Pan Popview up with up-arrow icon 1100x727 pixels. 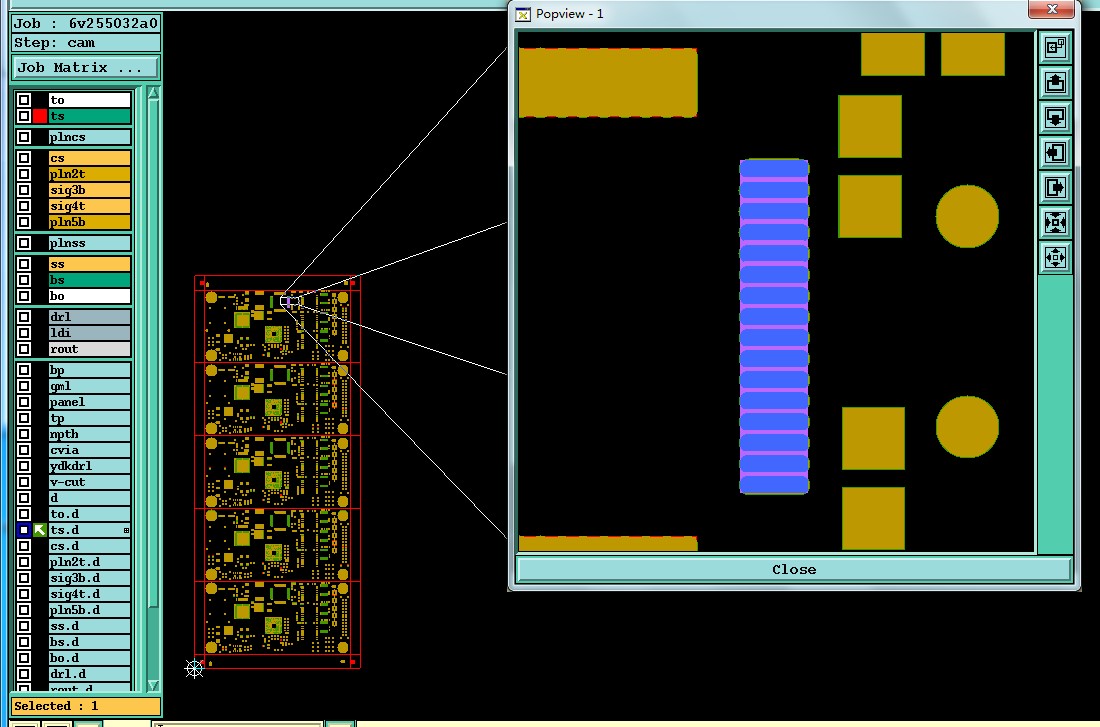point(1055,83)
